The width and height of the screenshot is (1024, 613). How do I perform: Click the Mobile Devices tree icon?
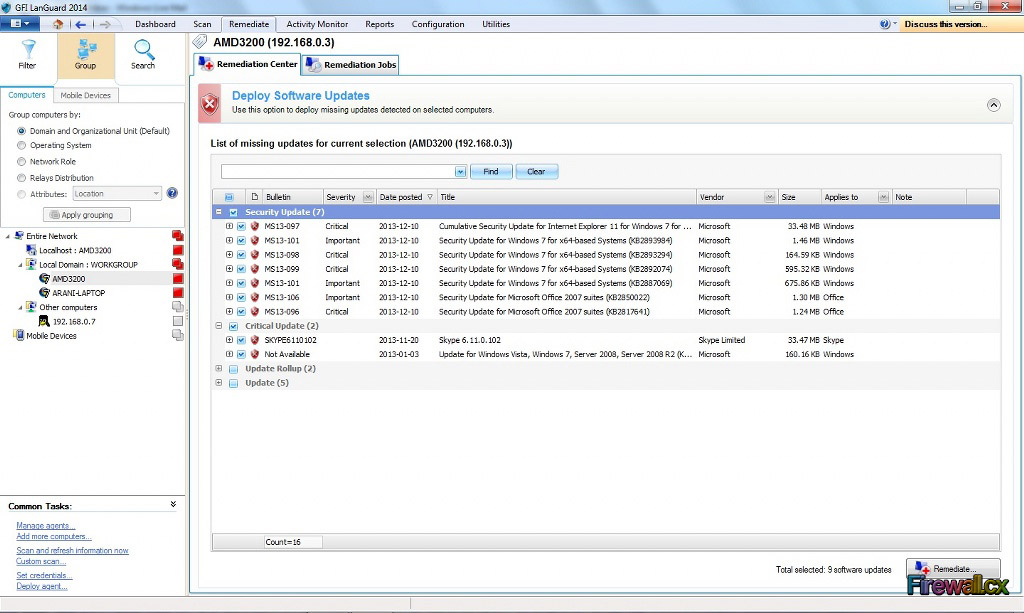19,336
